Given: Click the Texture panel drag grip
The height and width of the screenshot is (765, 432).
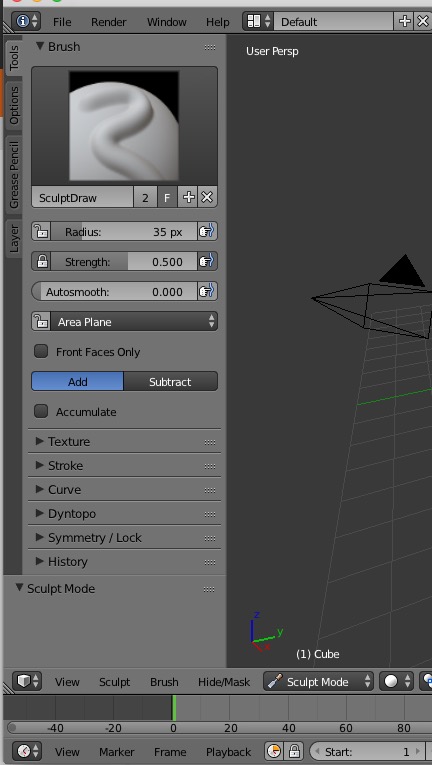Looking at the screenshot, I should pyautogui.click(x=210, y=442).
